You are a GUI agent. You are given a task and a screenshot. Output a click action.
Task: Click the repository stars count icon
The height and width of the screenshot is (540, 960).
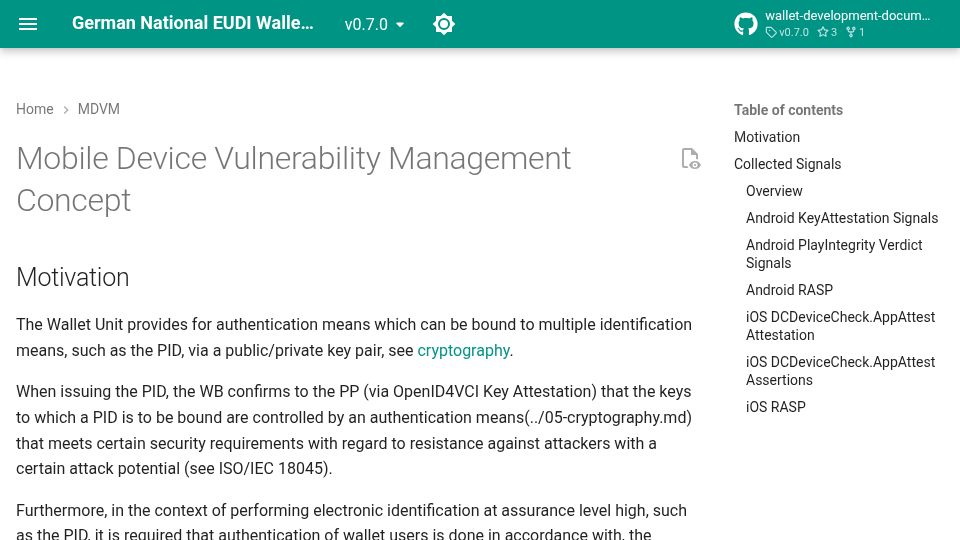823,32
